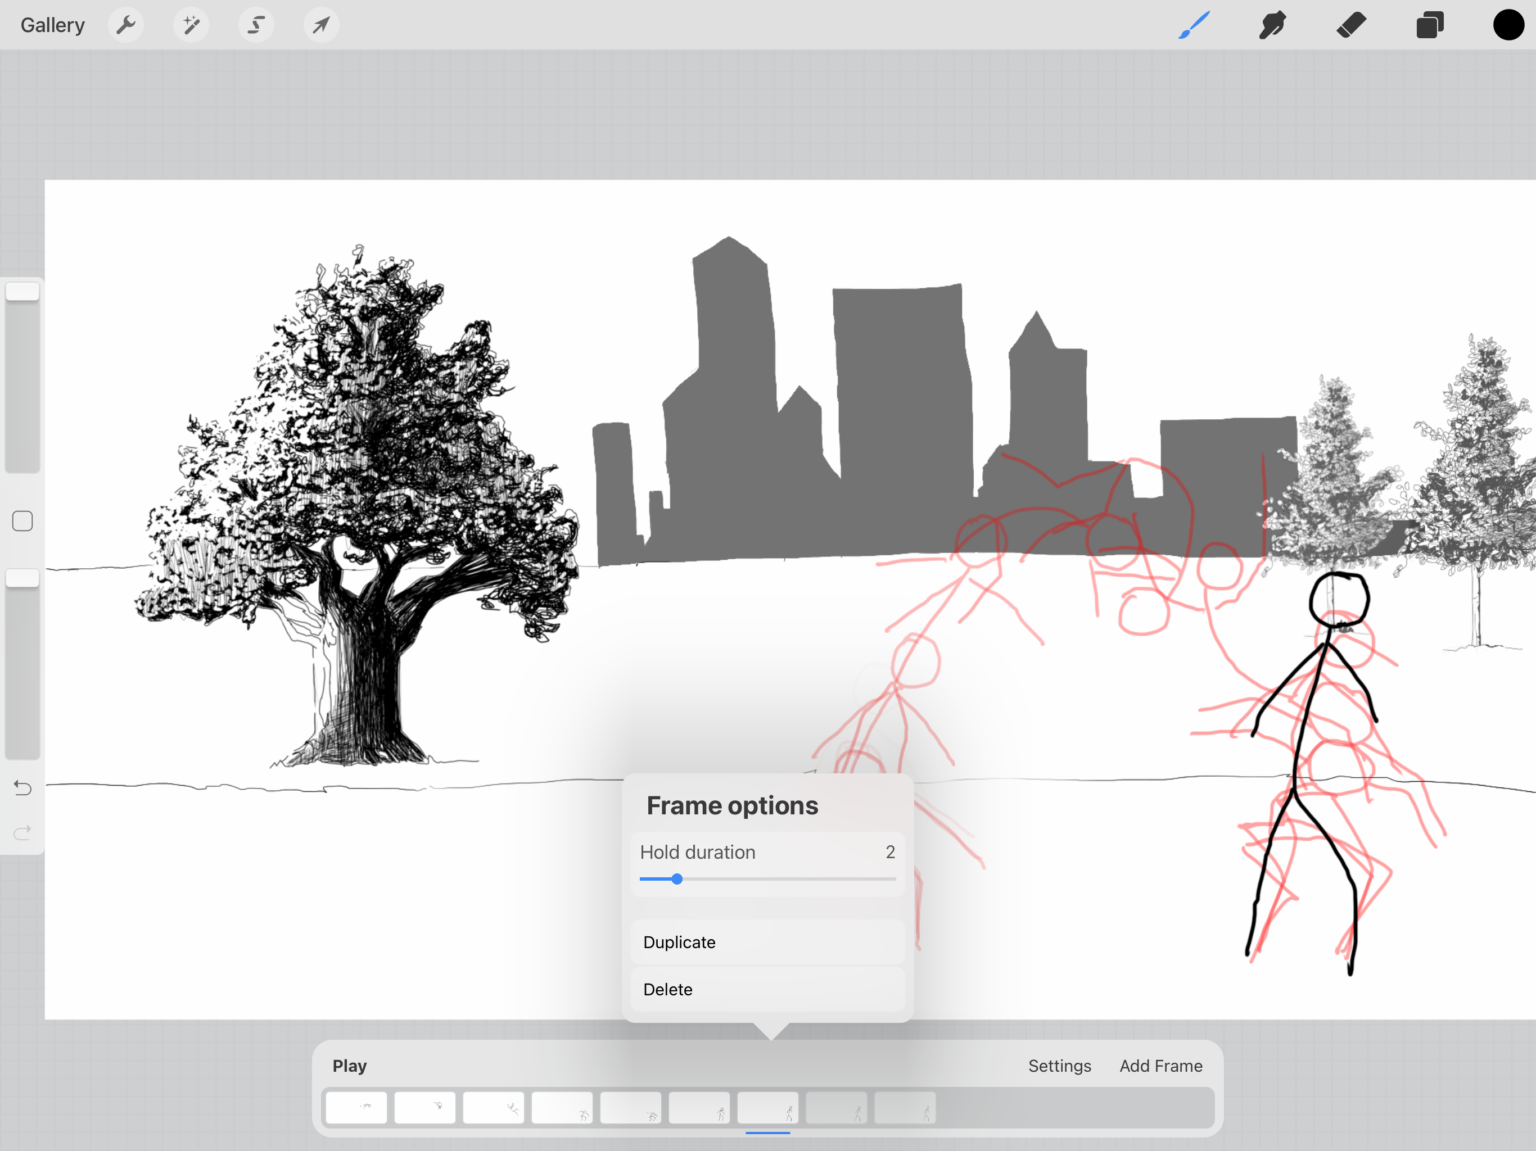This screenshot has height=1151, width=1536.
Task: Open the Selection tool
Action: point(255,24)
